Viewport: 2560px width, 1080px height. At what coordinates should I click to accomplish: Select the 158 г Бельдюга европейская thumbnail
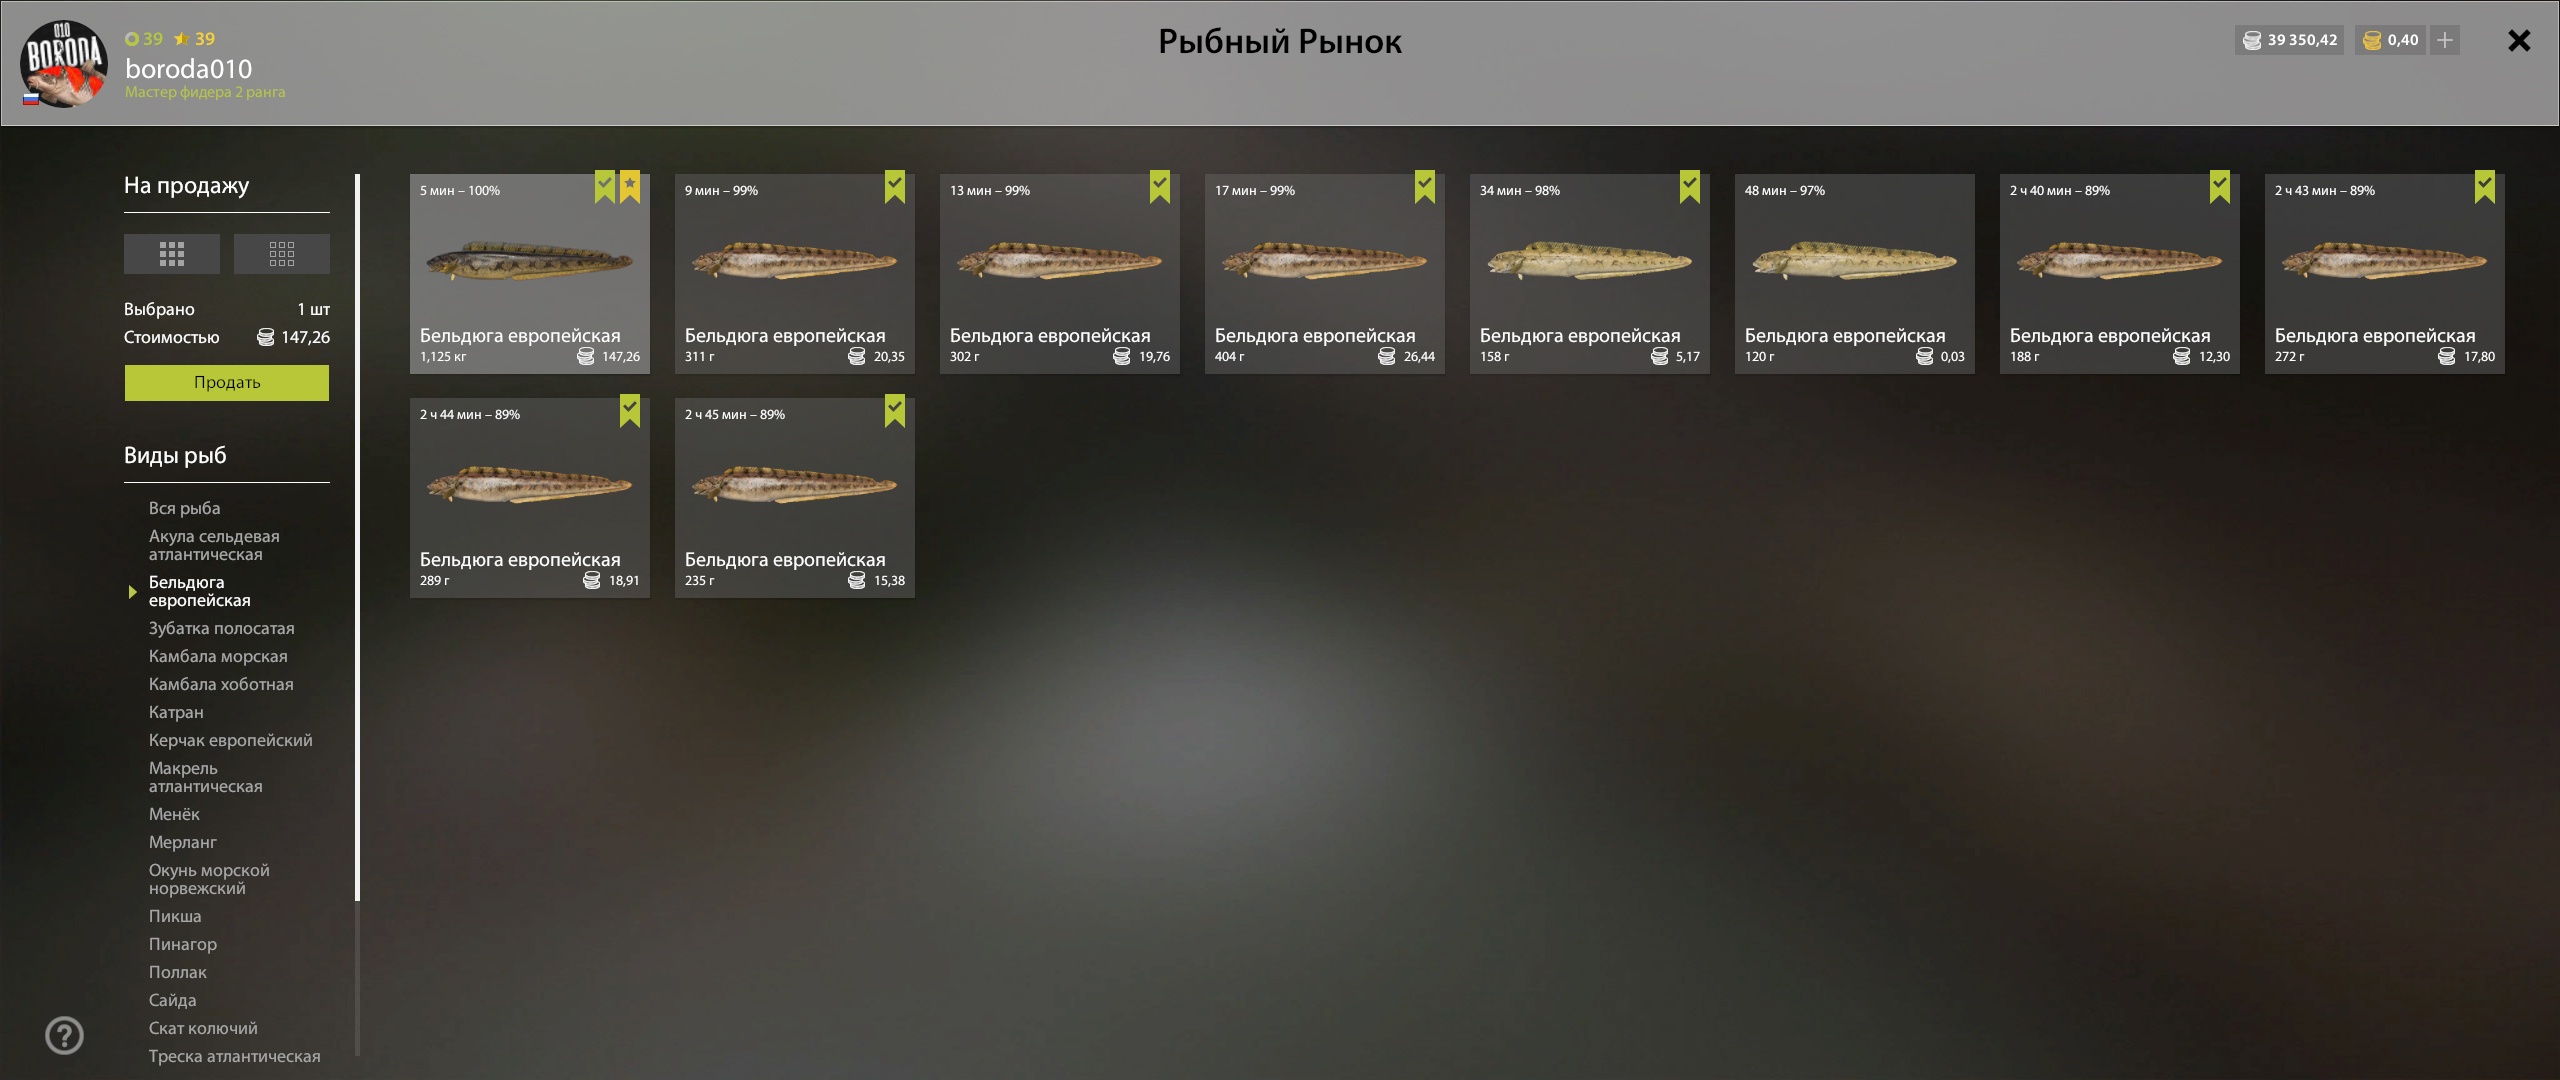click(x=1590, y=274)
